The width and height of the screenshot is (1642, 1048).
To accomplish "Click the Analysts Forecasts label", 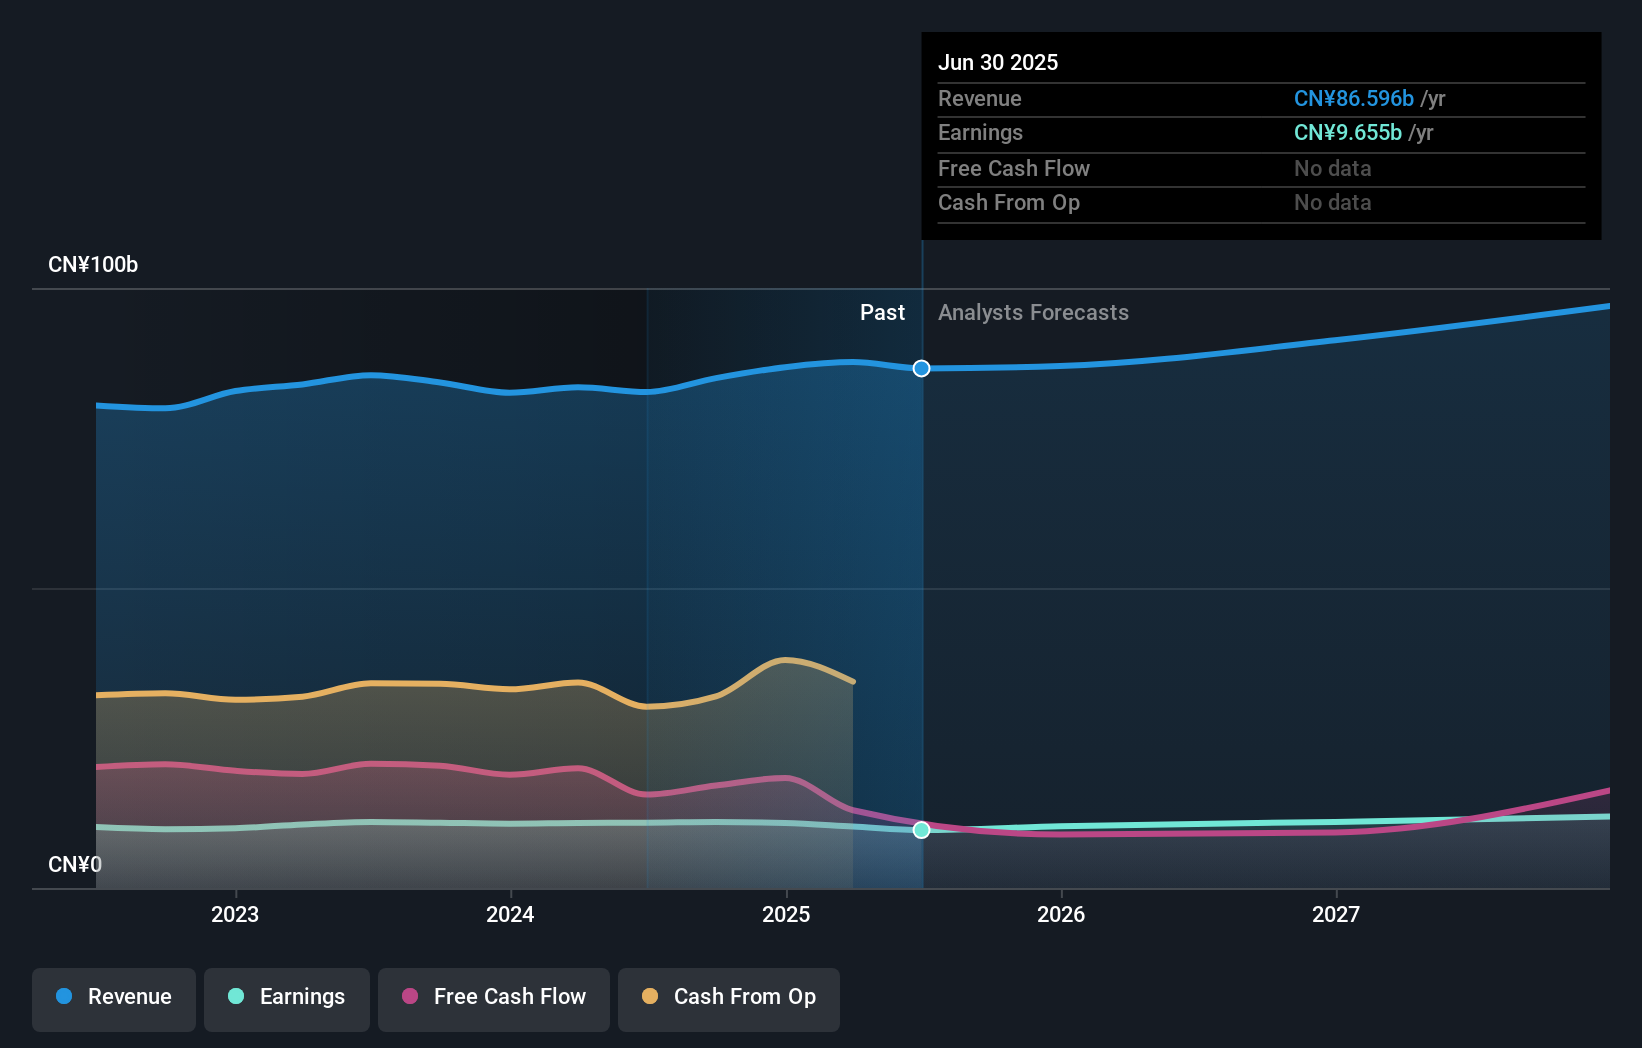I will coord(1033,312).
